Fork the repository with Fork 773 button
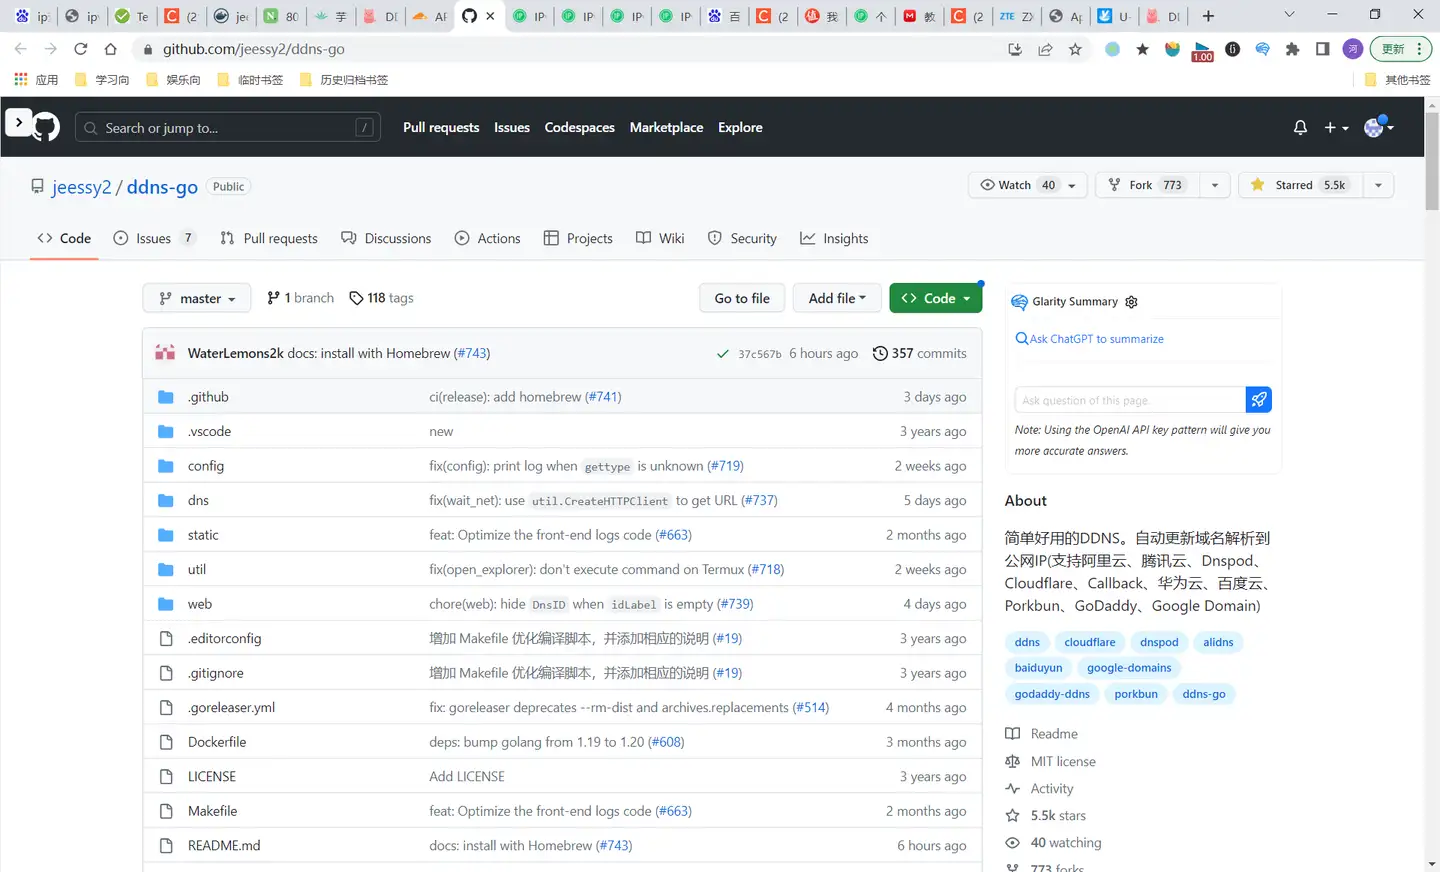Screen dimensions: 1440x872 (1148, 185)
